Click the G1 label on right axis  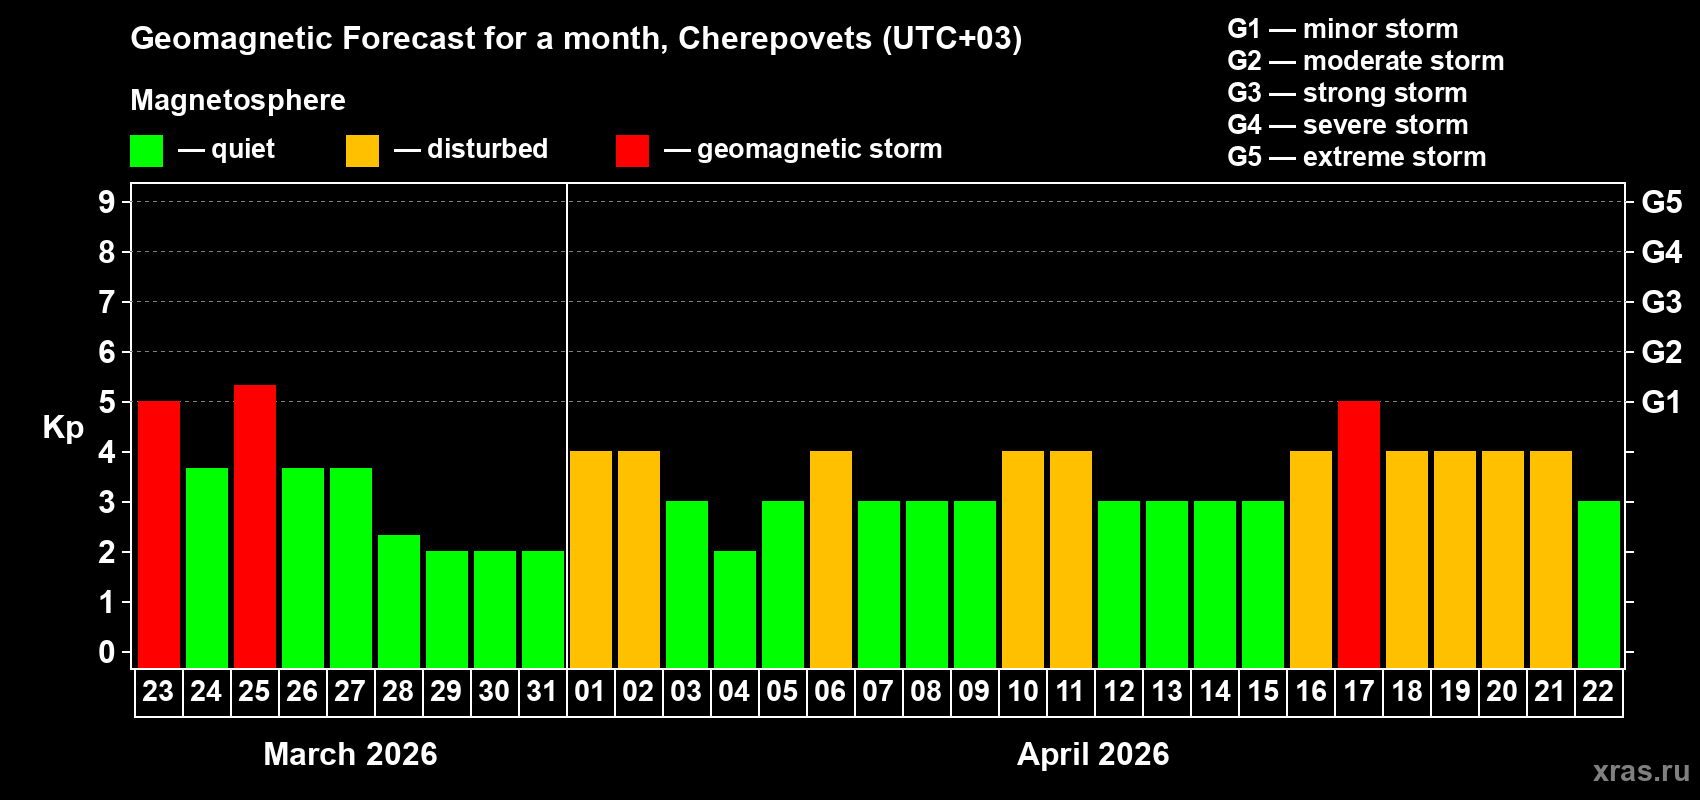point(1662,402)
